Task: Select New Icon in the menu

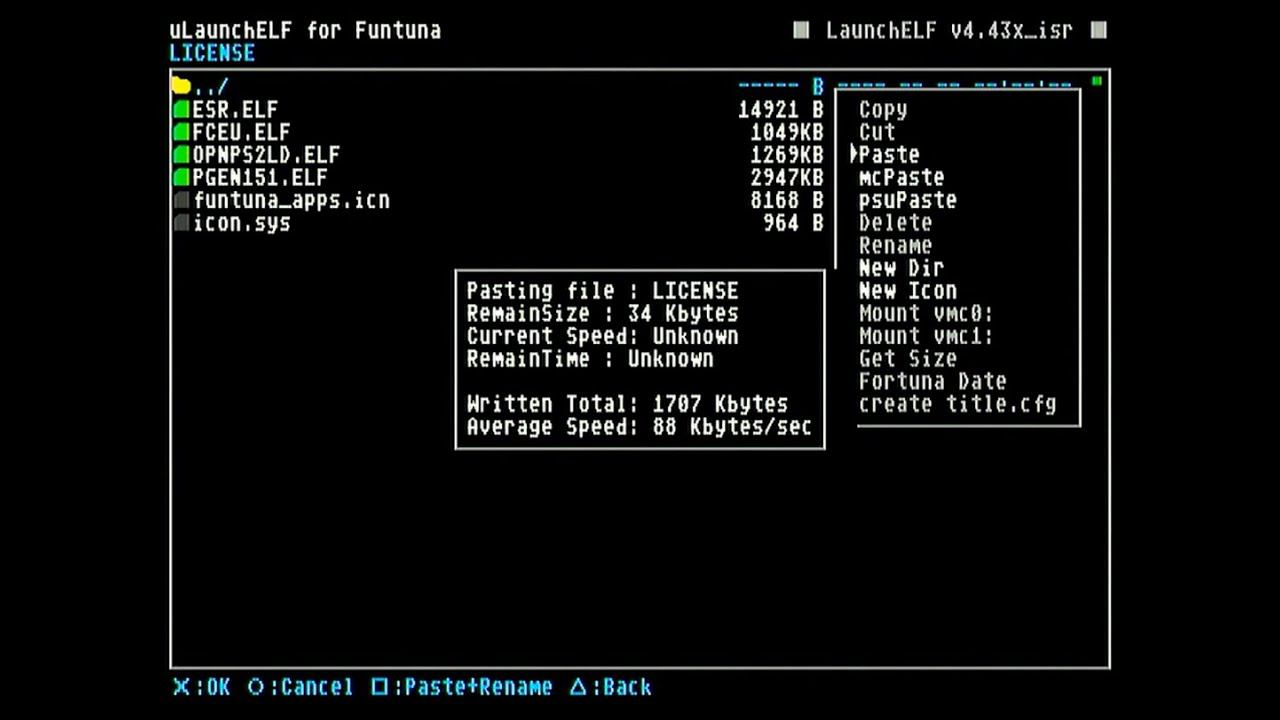Action: (x=908, y=291)
